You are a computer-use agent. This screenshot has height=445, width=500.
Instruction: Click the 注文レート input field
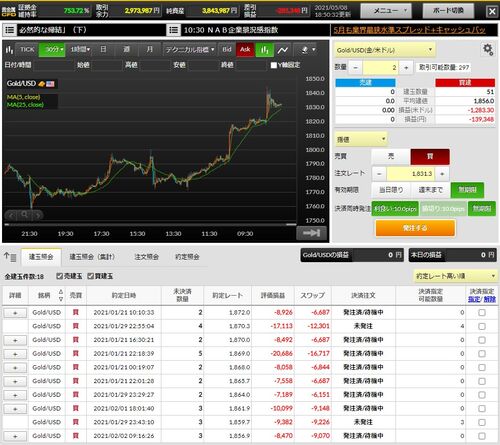(x=410, y=174)
